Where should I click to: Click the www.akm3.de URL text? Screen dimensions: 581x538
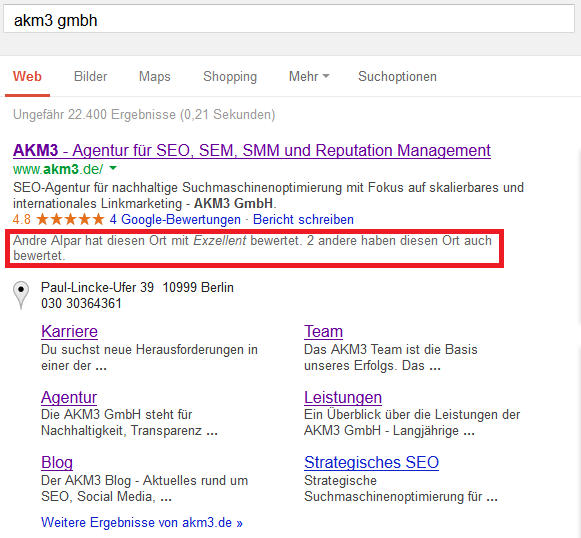coord(58,169)
